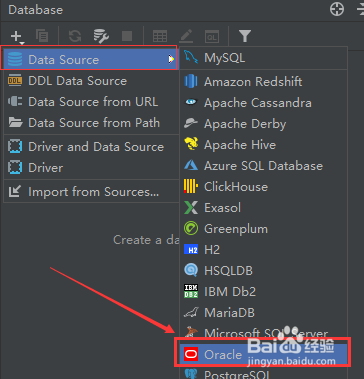Click the table editor toolbar icon
The width and height of the screenshot is (364, 379).
coord(160,36)
